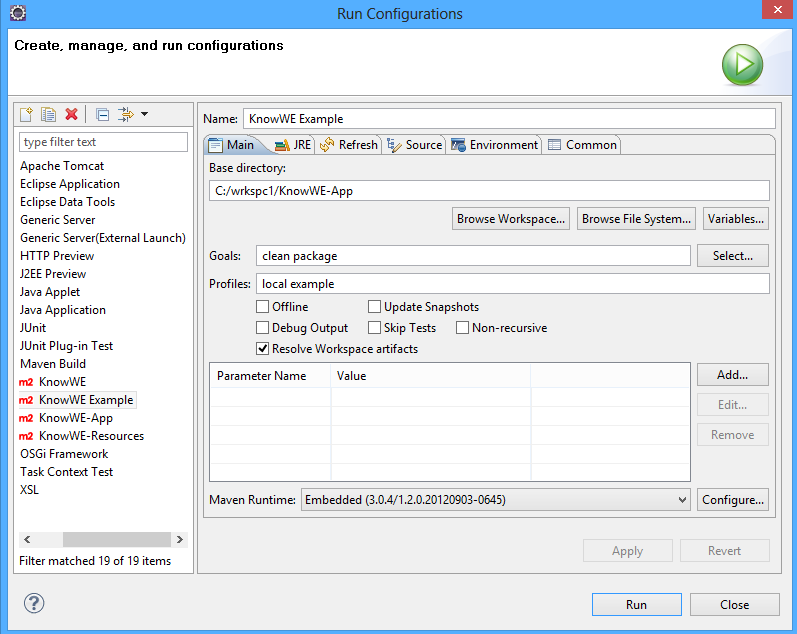Click the Profiles input field
This screenshot has width=797, height=634.
coord(513,284)
